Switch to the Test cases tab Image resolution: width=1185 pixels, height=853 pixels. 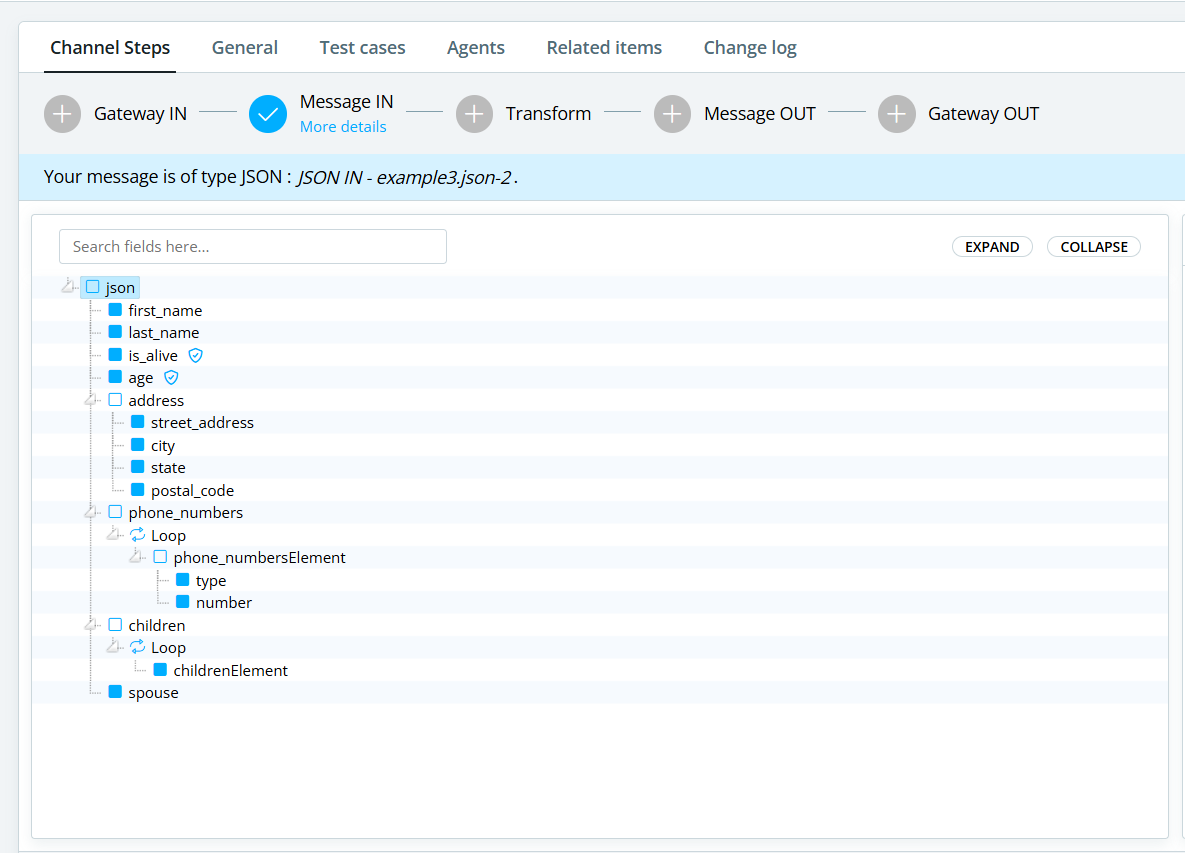362,47
